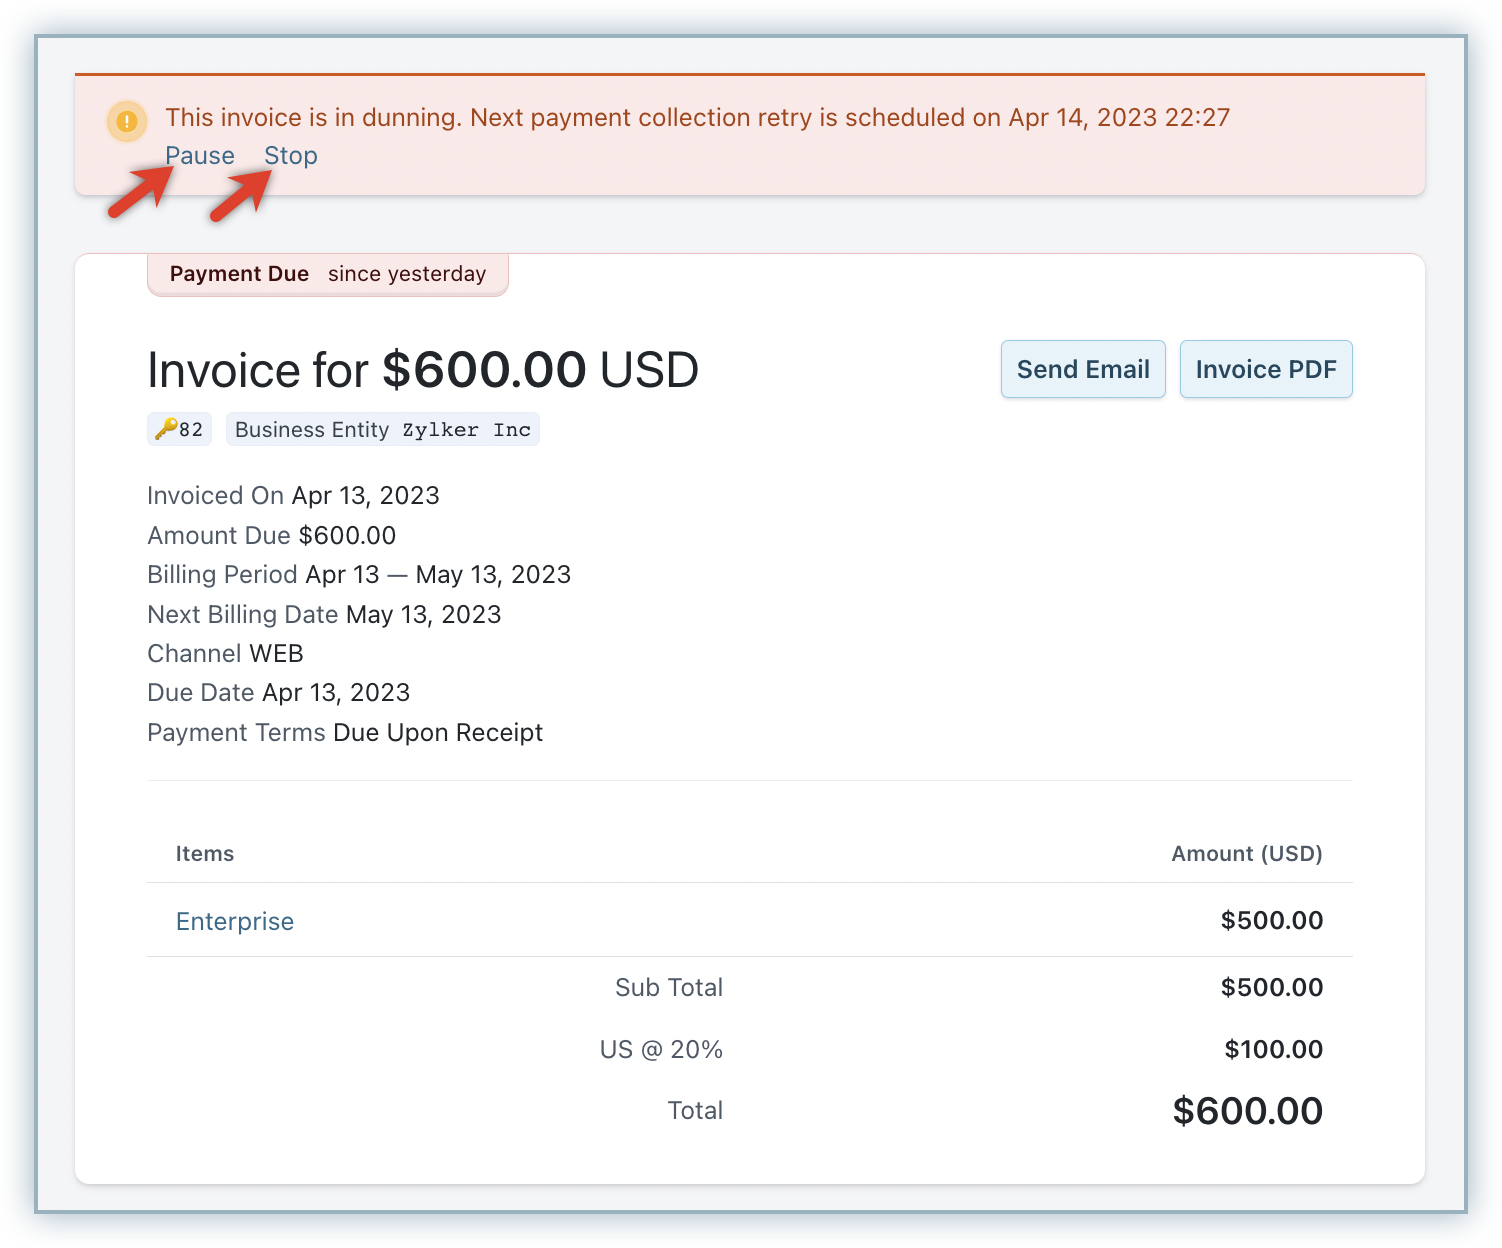Click the key icon invoice ID badge
This screenshot has width=1502, height=1248.
tap(179, 430)
